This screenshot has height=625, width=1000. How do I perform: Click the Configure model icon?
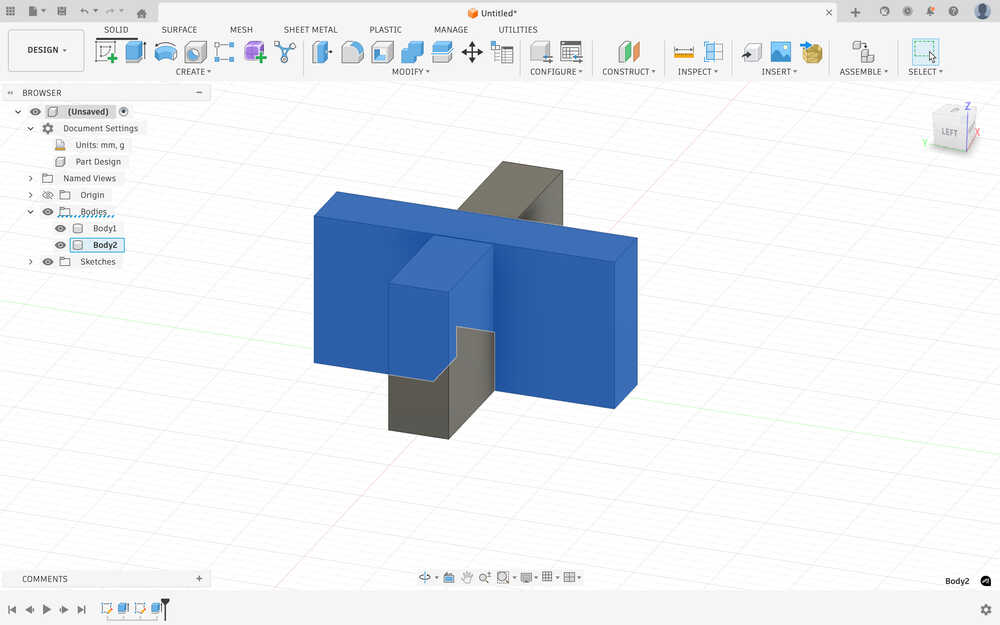pyautogui.click(x=541, y=52)
